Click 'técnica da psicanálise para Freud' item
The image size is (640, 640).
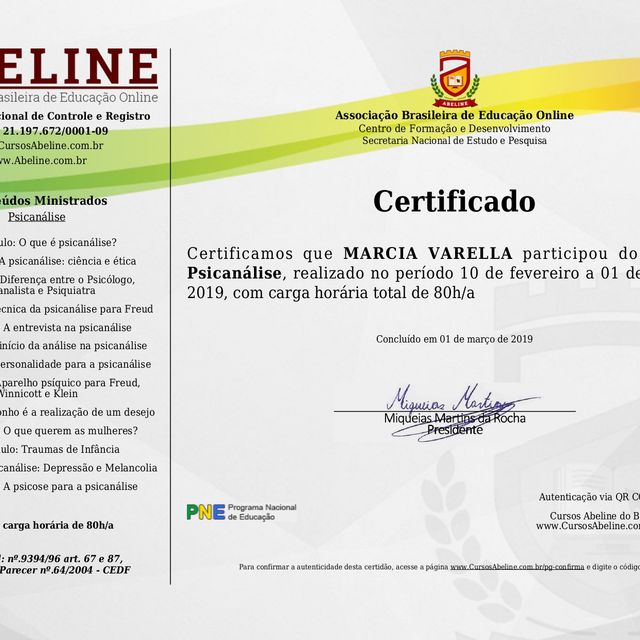(76, 309)
